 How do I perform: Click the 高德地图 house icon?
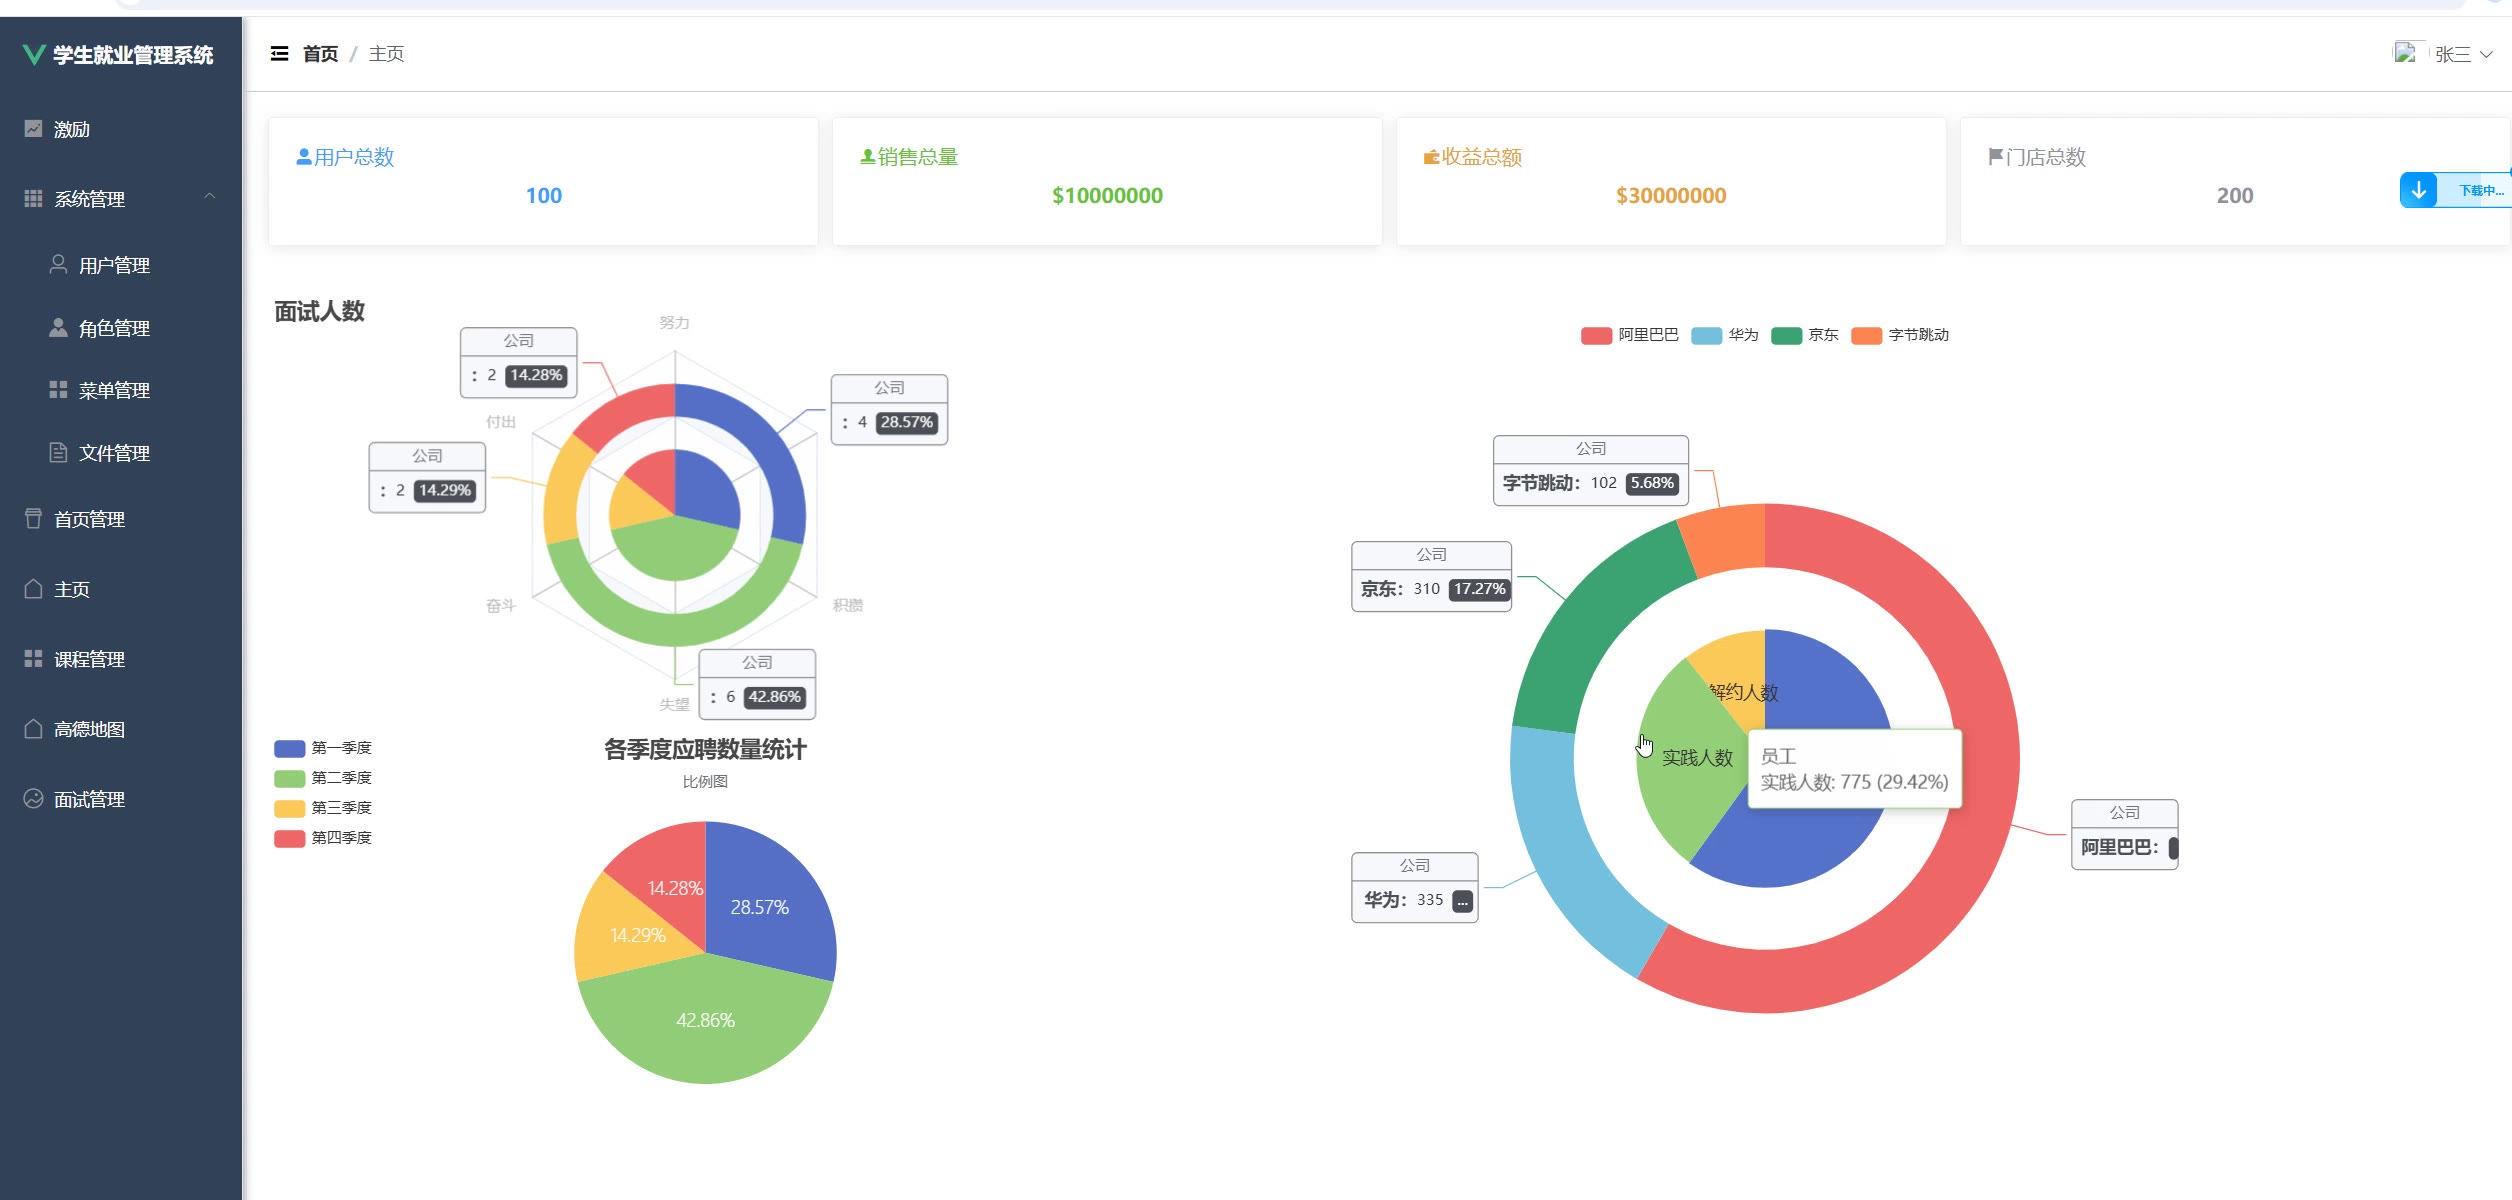(x=33, y=729)
